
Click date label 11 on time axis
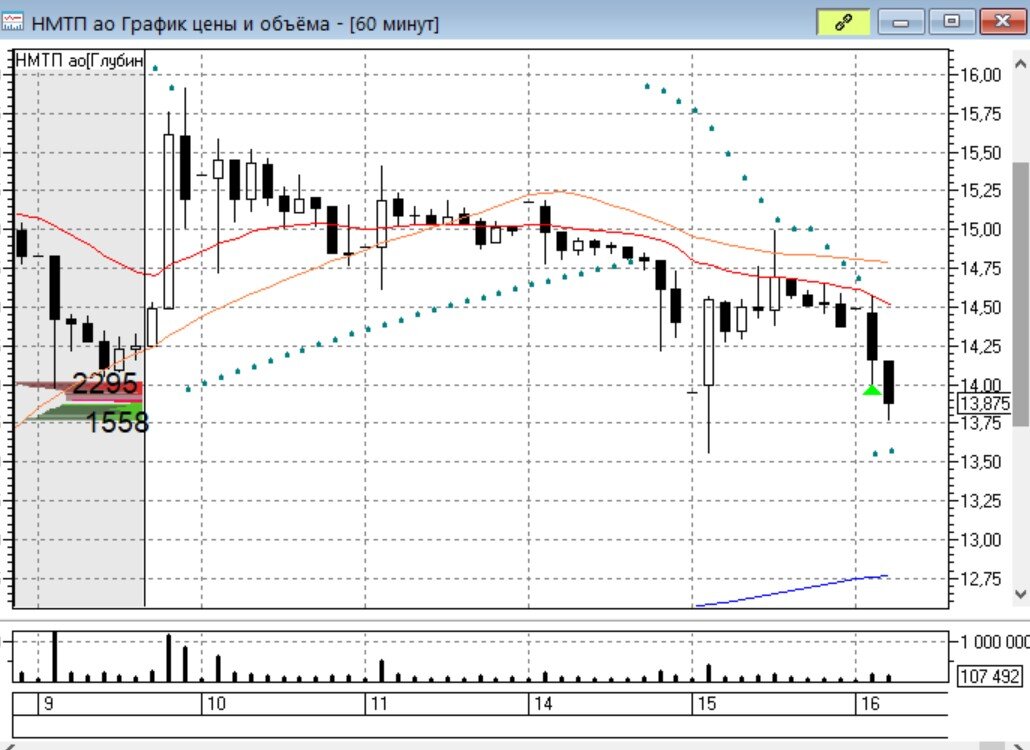point(379,704)
